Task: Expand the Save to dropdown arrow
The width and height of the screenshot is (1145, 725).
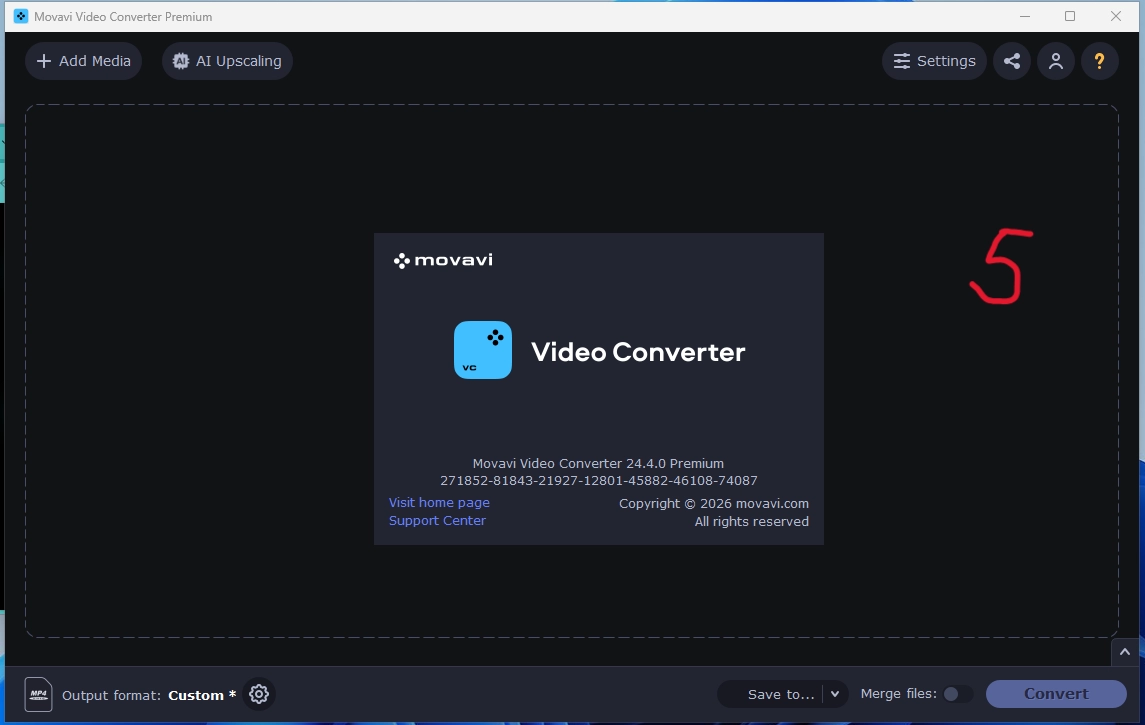Action: 836,694
